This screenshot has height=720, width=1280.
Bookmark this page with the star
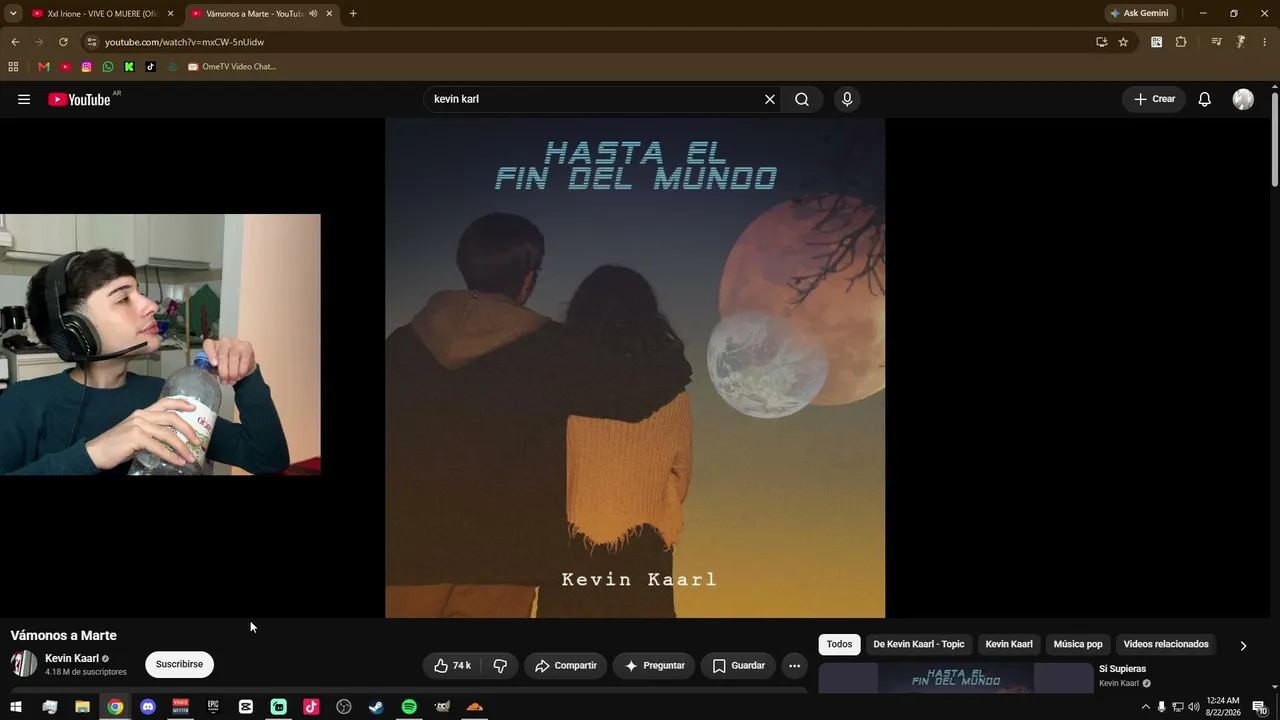click(x=1123, y=42)
